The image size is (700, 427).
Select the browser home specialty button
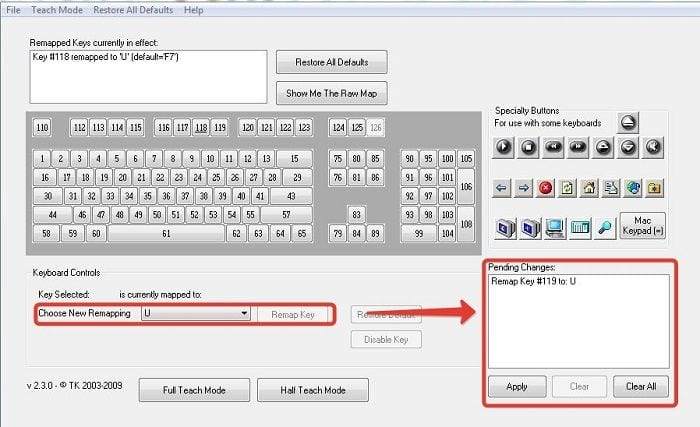(x=588, y=187)
